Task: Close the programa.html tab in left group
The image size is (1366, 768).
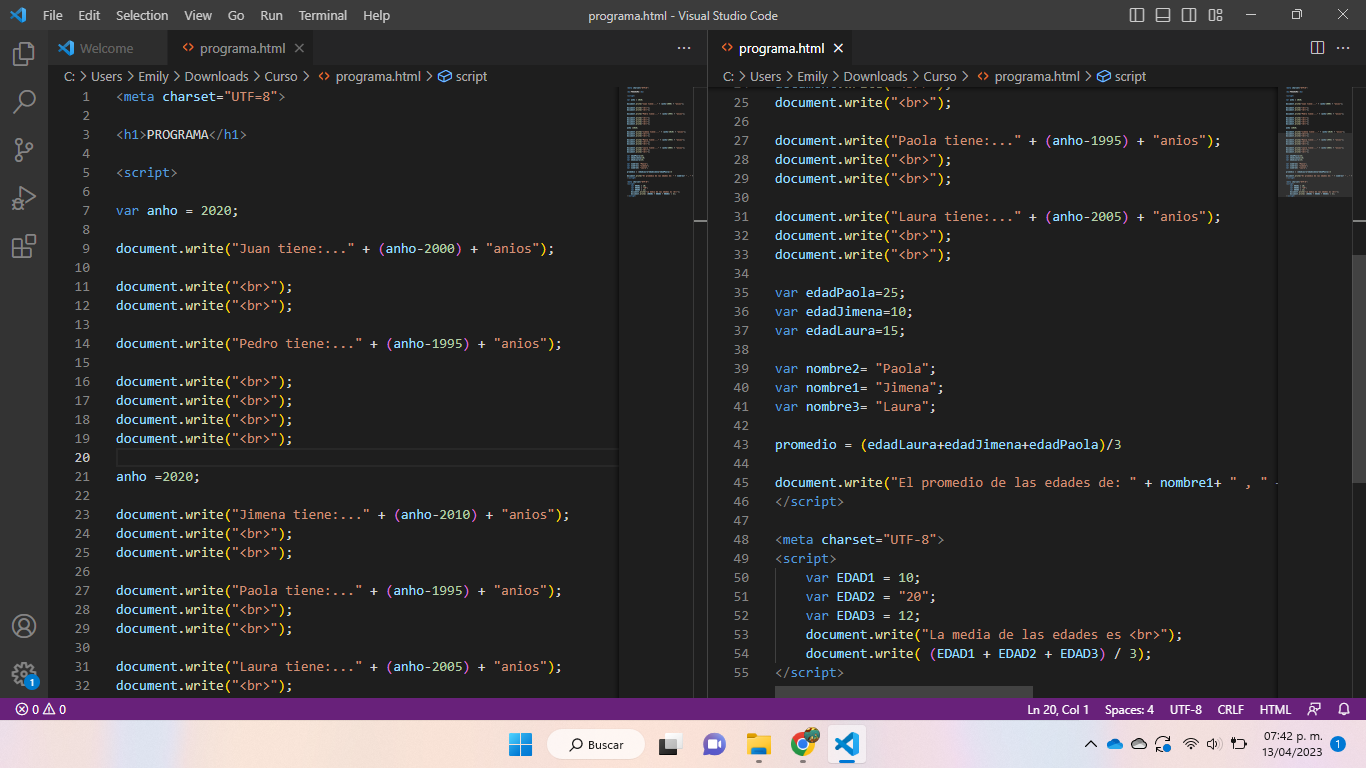Action: (299, 48)
